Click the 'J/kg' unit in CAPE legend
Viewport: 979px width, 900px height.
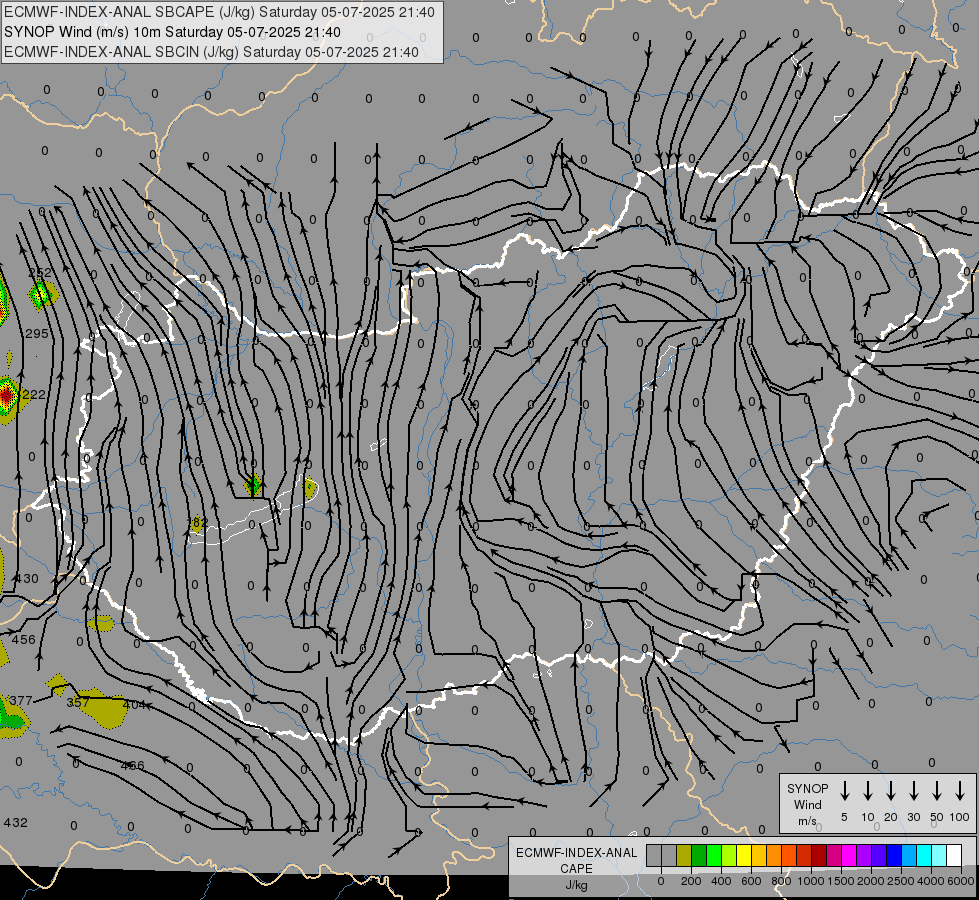point(576,884)
